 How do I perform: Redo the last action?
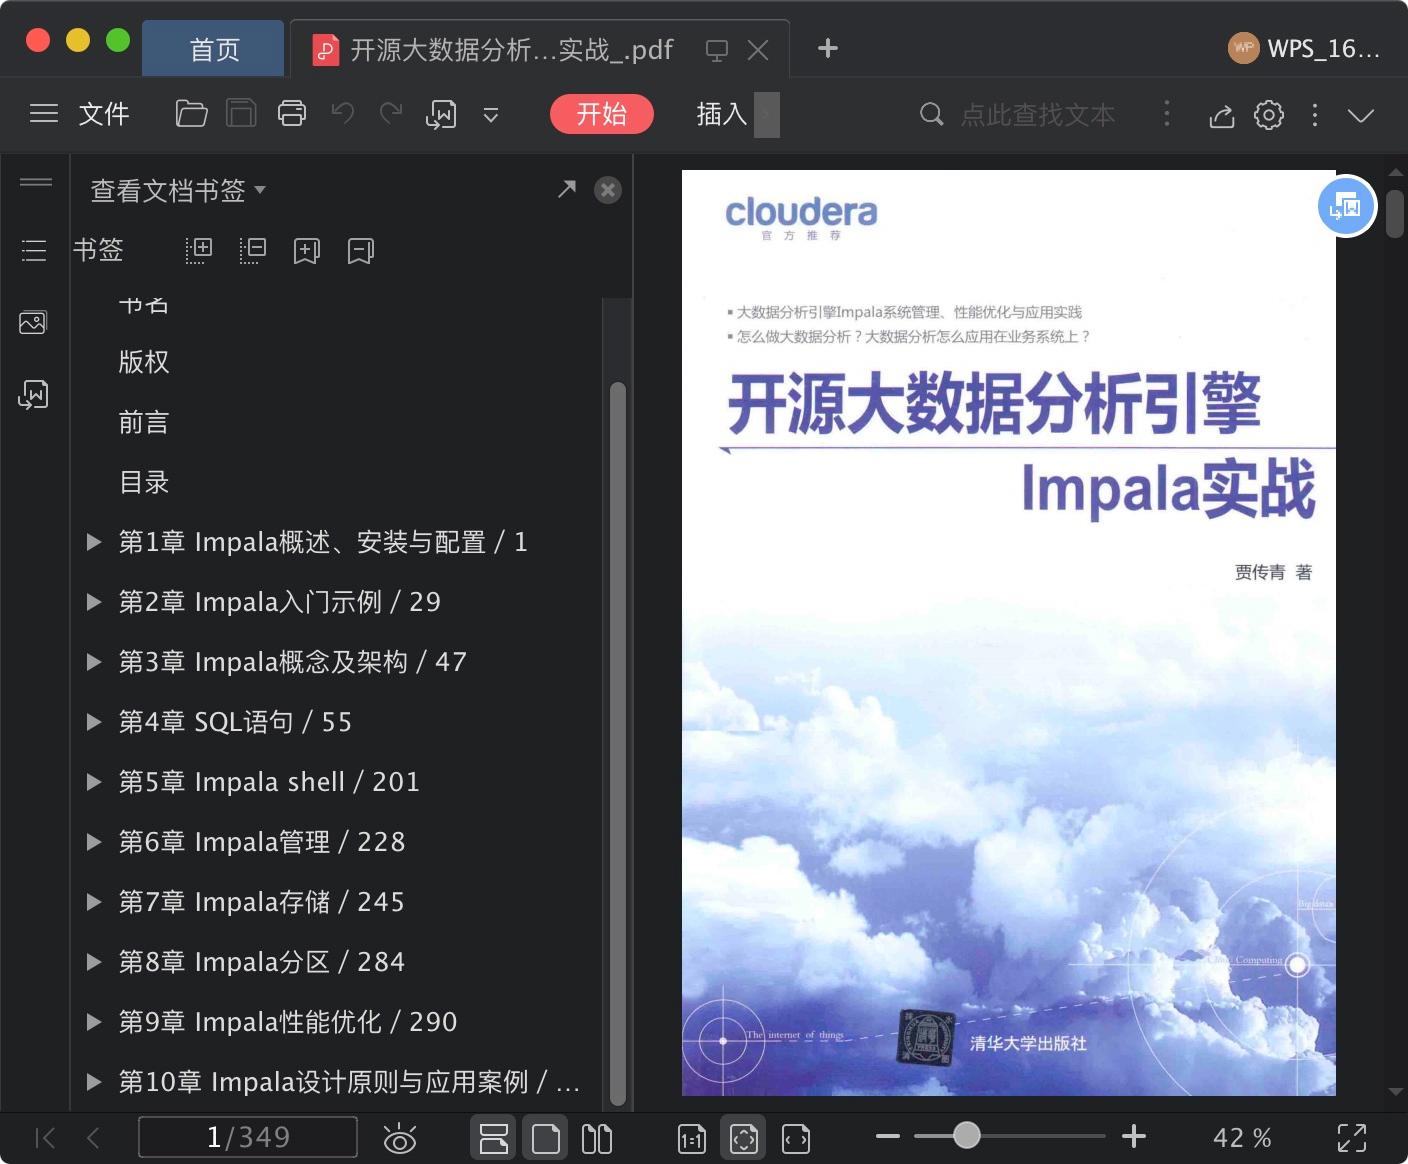pos(391,113)
